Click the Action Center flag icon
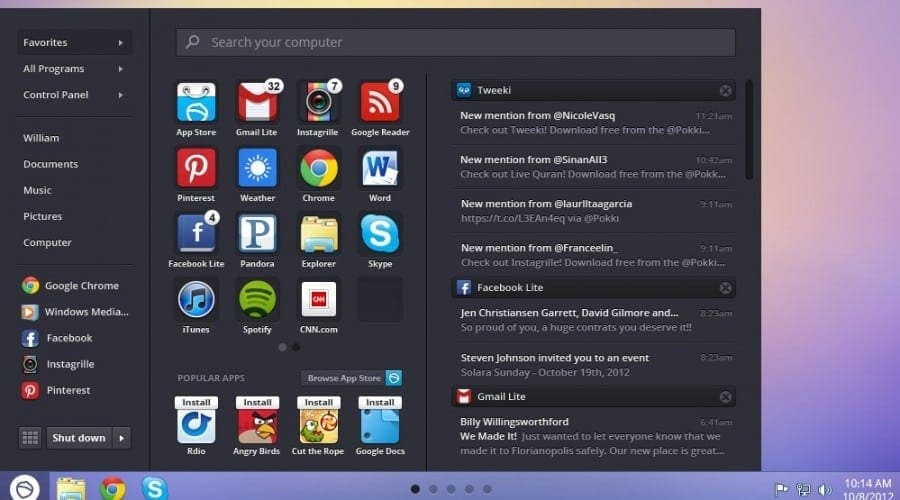This screenshot has height=500, width=900. pos(781,490)
